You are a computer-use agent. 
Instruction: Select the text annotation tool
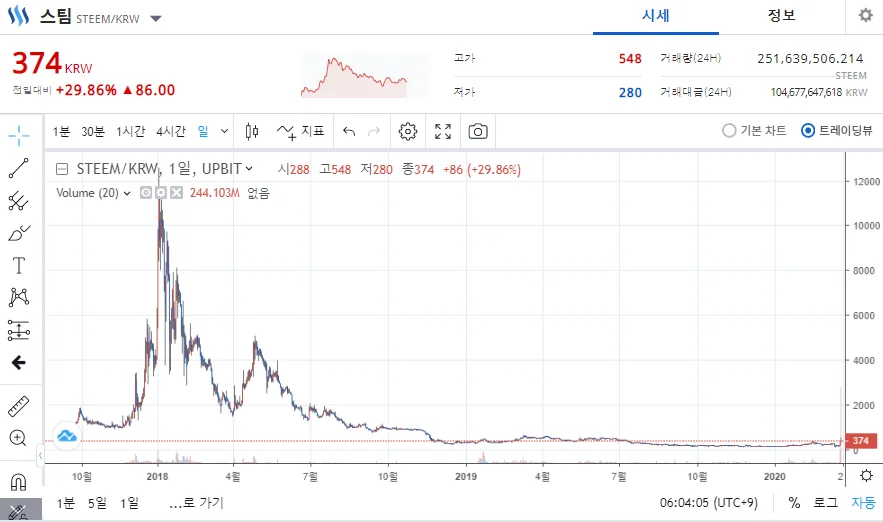pos(19,265)
